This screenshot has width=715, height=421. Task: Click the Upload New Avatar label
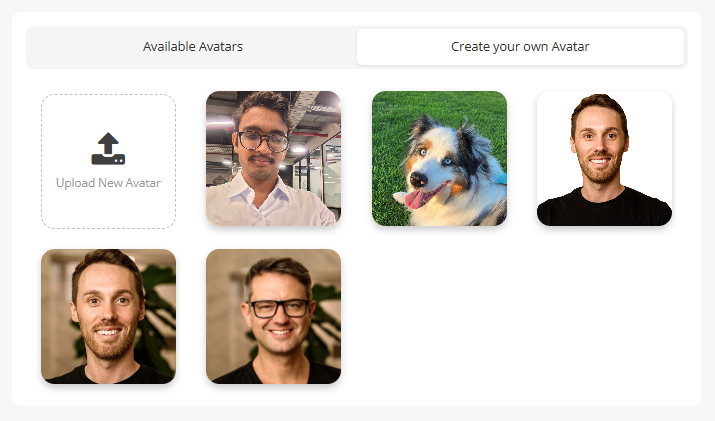click(108, 183)
